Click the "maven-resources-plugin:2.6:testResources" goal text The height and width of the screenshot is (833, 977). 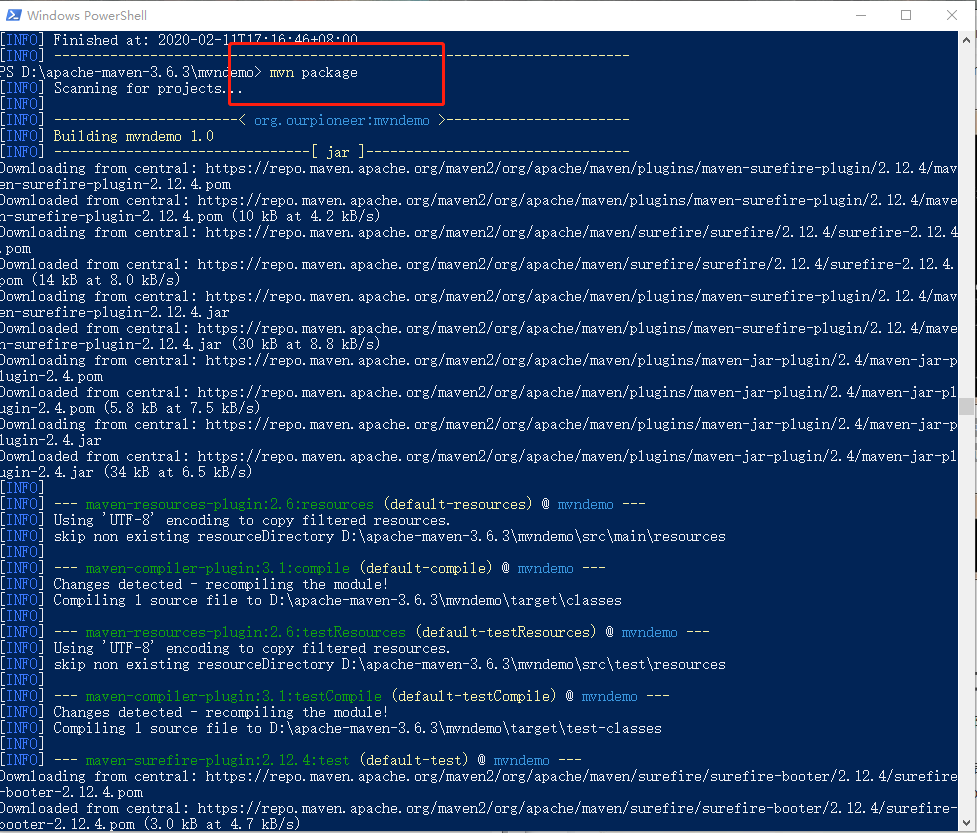pos(245,632)
